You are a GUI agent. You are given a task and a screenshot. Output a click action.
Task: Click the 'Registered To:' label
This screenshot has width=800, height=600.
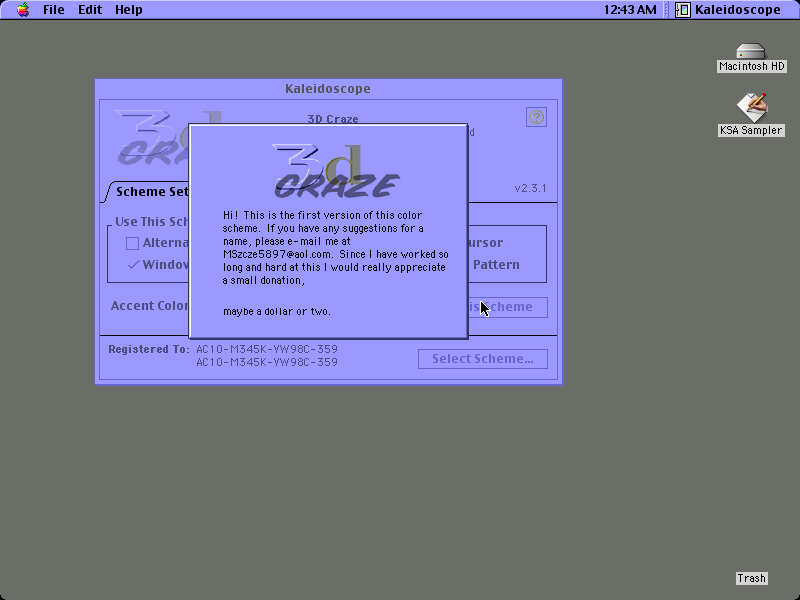coord(149,349)
